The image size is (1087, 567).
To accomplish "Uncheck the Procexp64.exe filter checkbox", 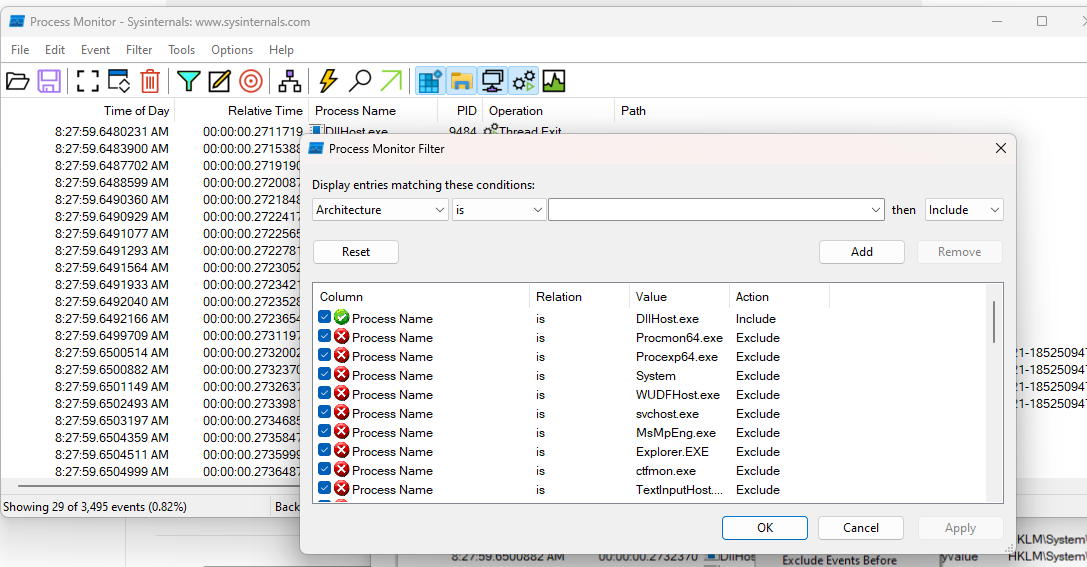I will 324,355.
